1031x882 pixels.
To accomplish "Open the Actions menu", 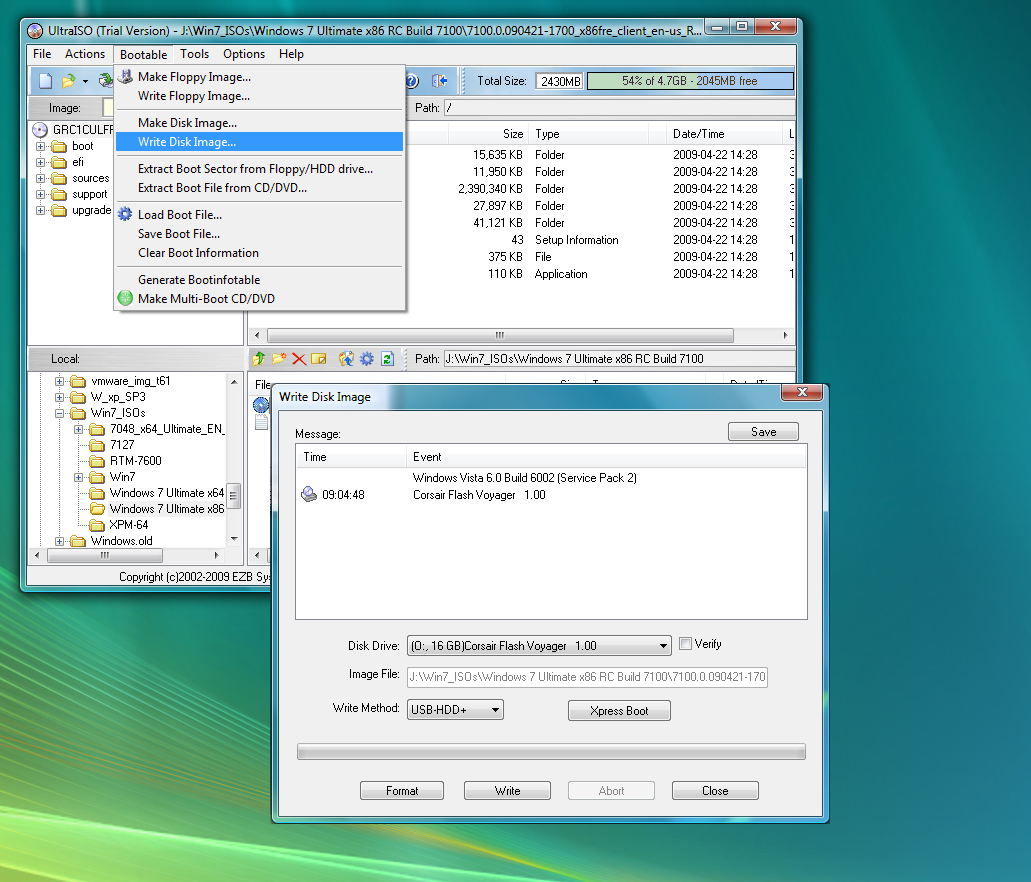I will tap(85, 54).
